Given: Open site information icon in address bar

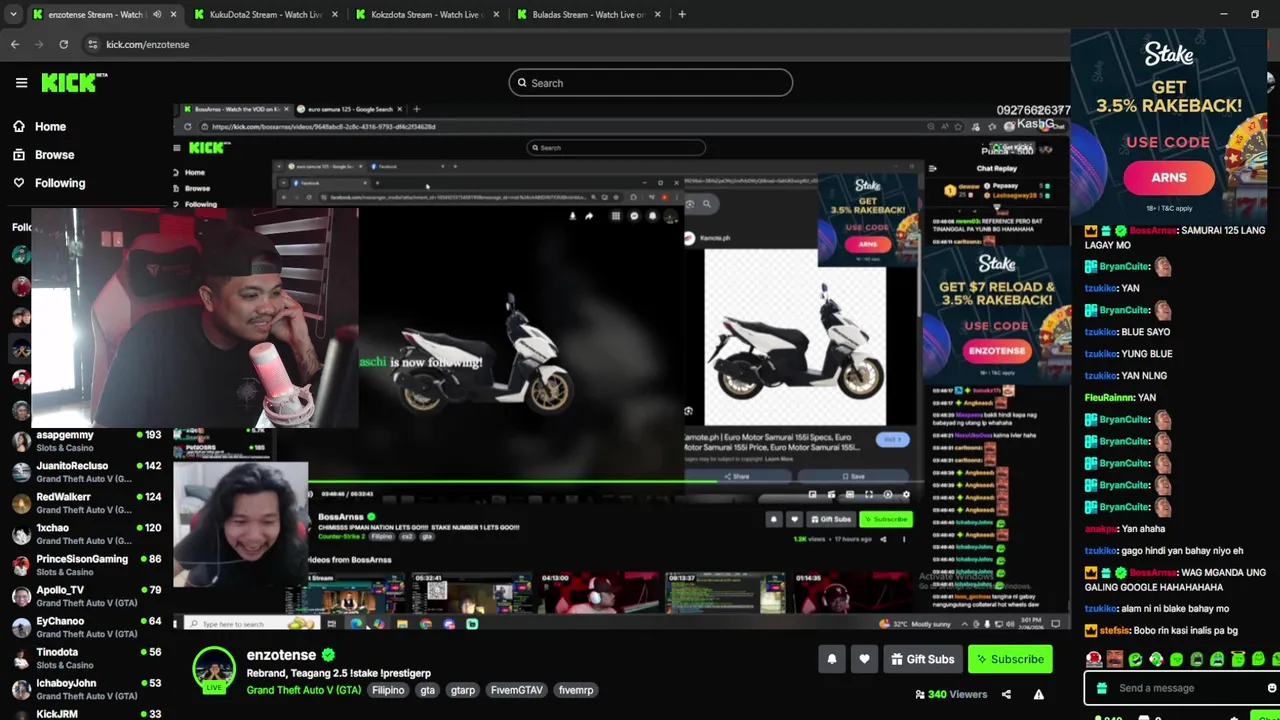Looking at the screenshot, I should point(93,44).
